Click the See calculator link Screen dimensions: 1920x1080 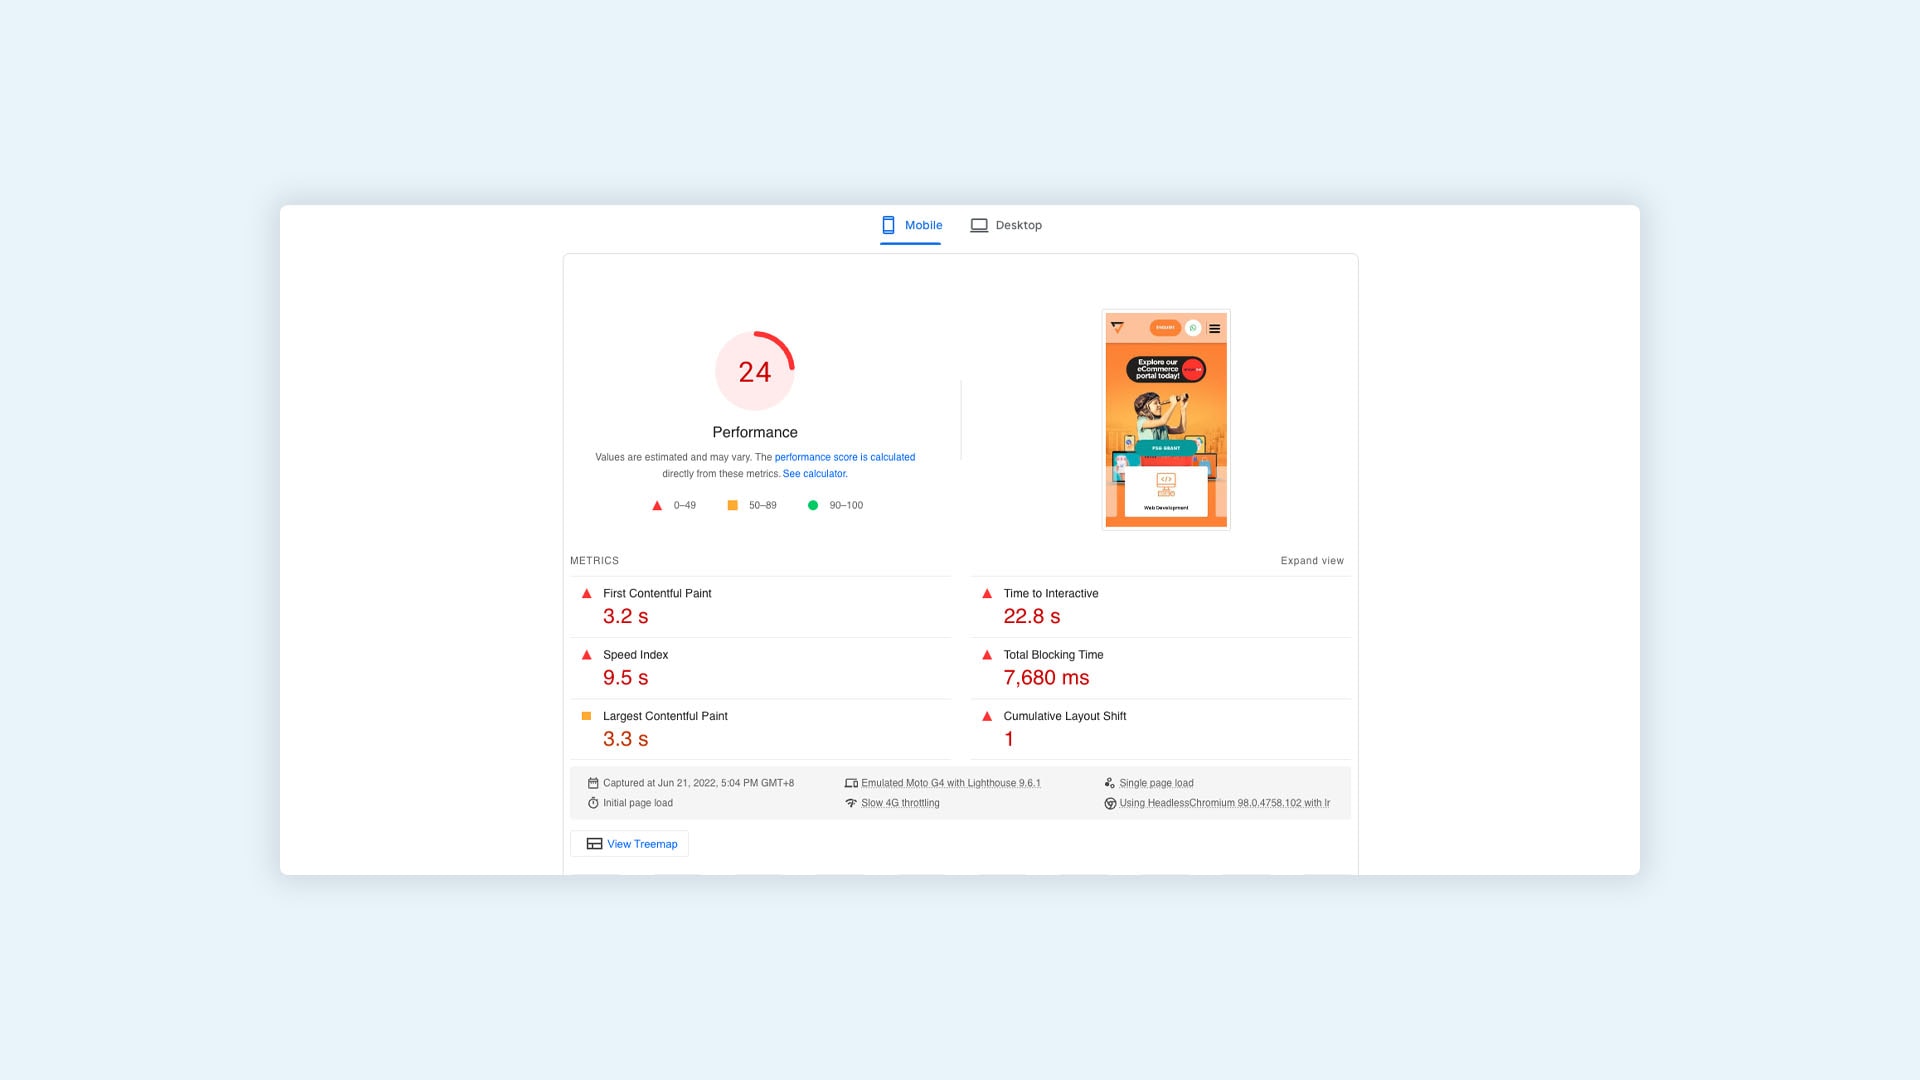point(814,473)
